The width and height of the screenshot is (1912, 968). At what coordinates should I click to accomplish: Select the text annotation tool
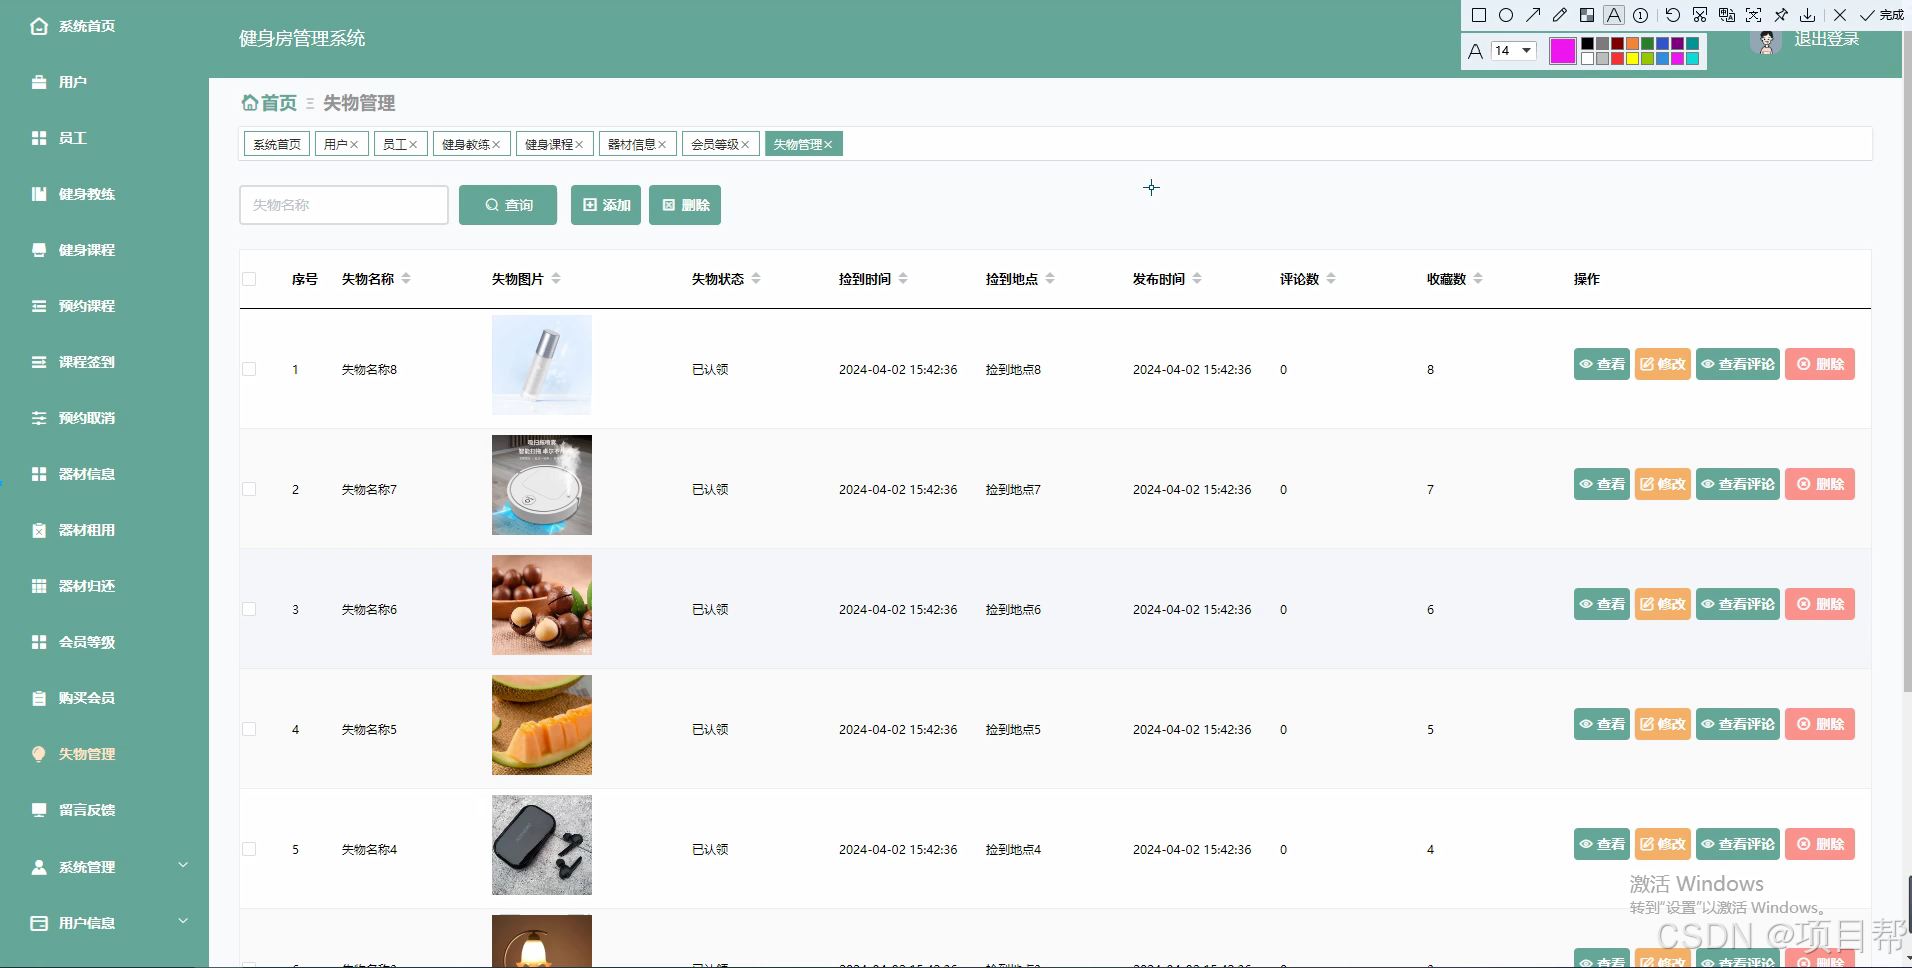[1614, 15]
